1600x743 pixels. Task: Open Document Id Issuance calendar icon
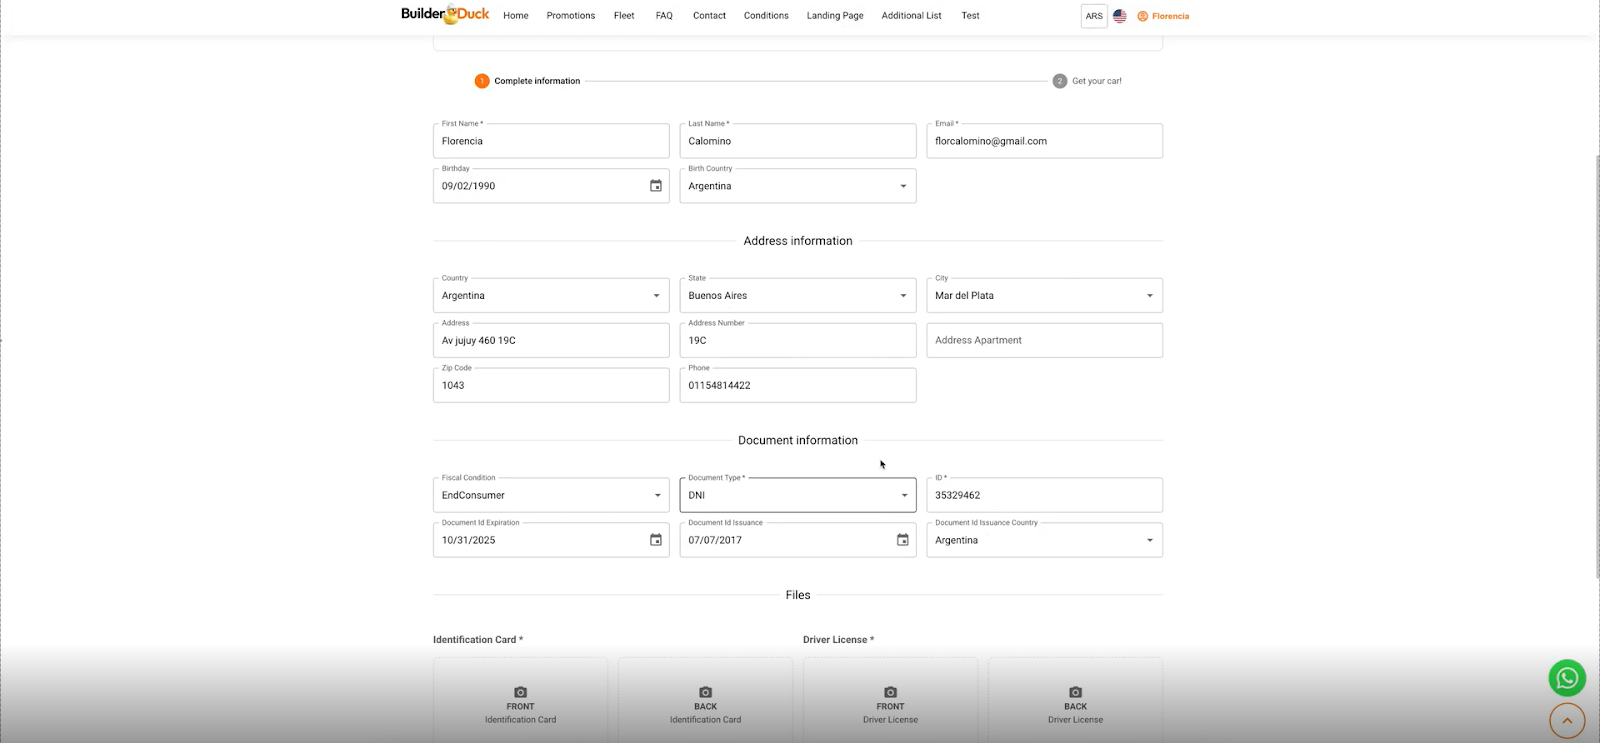902,540
